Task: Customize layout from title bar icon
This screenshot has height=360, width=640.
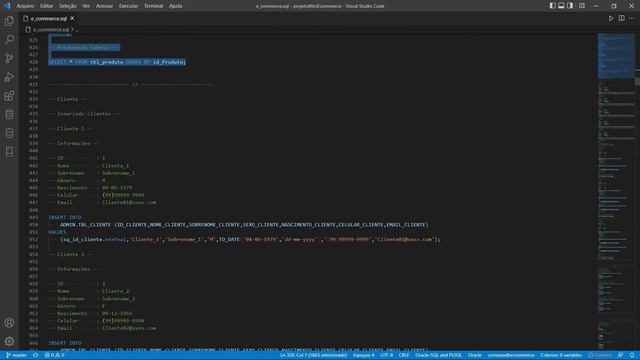Action: pyautogui.click(x=582, y=6)
